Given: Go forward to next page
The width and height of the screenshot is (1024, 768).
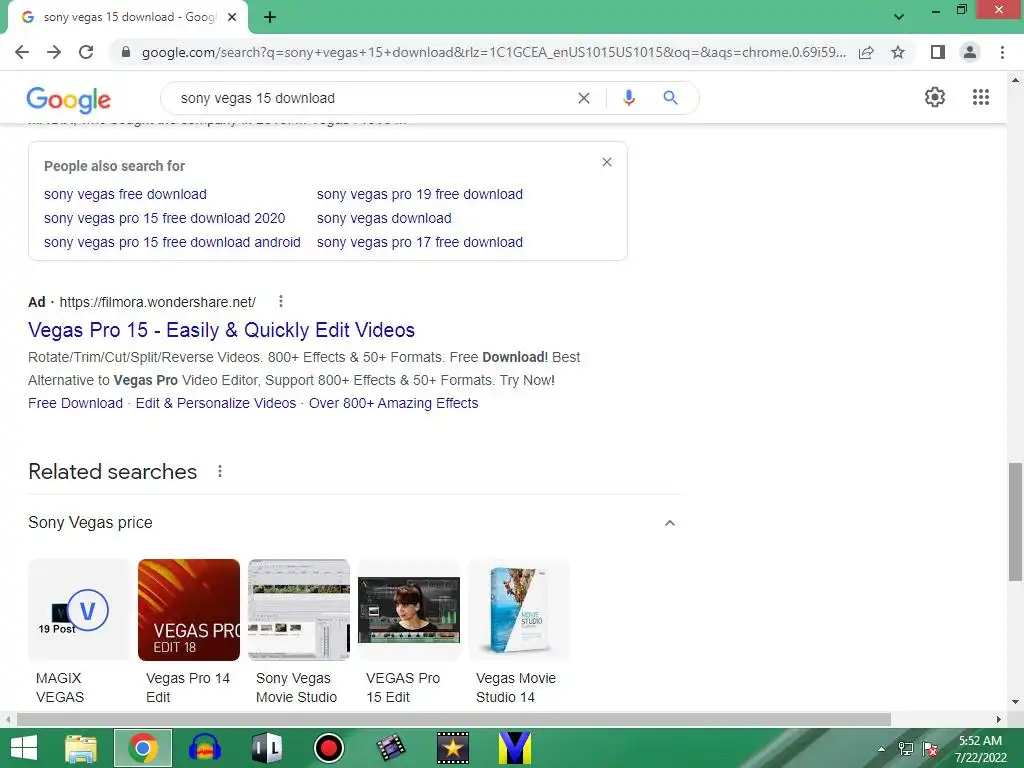Looking at the screenshot, I should pos(54,52).
